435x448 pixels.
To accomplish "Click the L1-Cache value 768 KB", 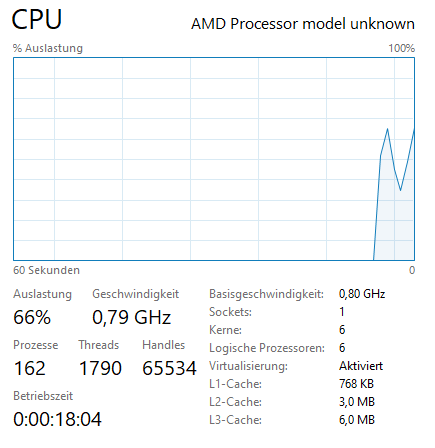I will 356,384.
